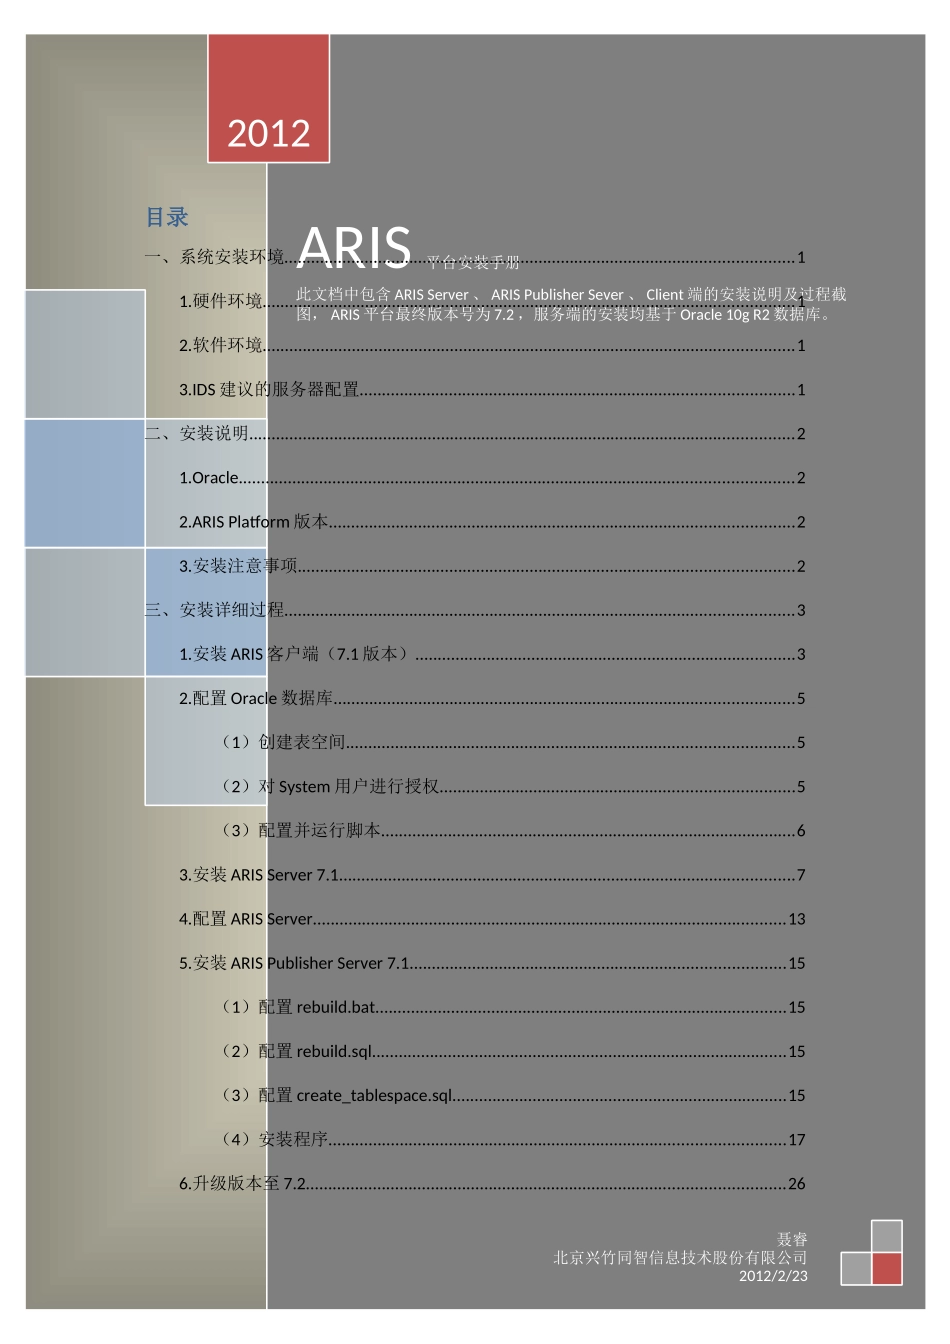This screenshot has height=1344, width=950.
Task: Open '2.ARIS Platform 版本' entry
Action: (x=492, y=521)
